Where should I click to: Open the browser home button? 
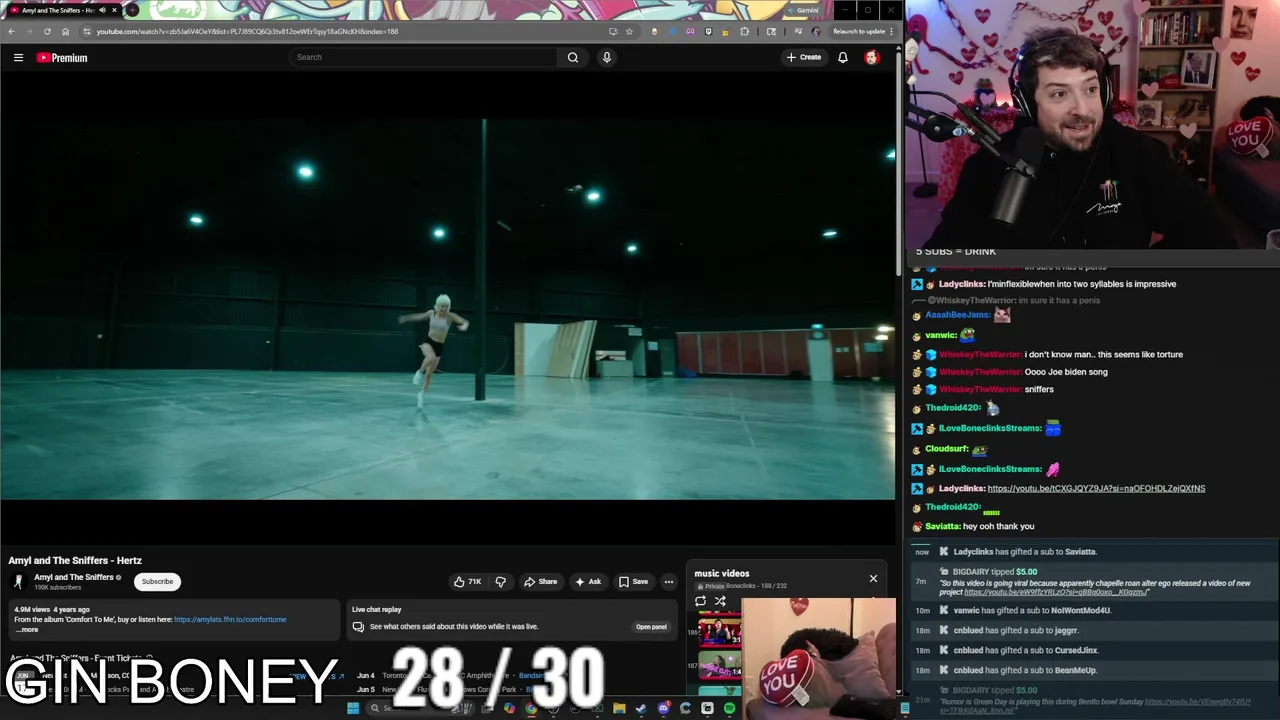[x=66, y=31]
